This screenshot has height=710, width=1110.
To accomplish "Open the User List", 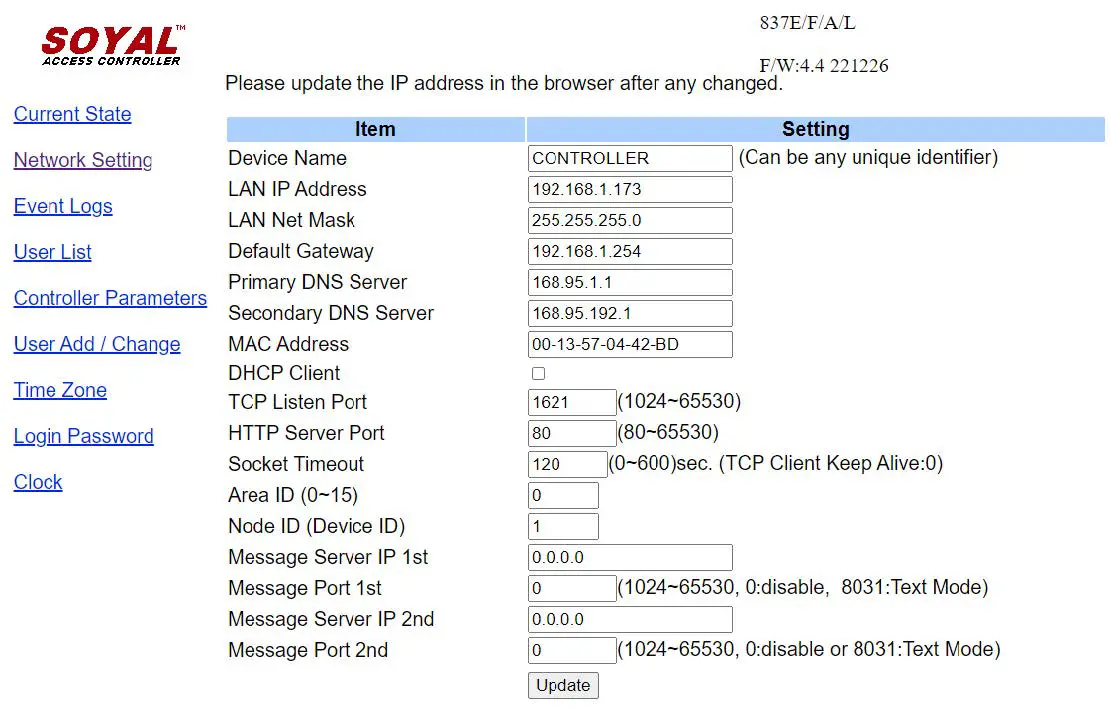I will 52,253.
